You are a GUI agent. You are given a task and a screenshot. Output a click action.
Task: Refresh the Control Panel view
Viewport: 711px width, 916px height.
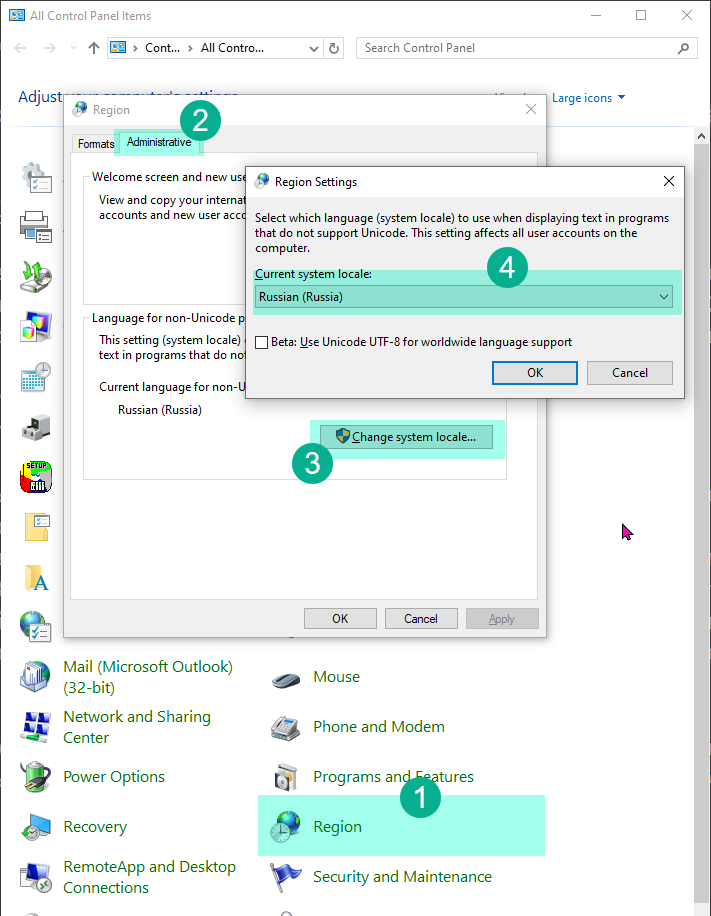pyautogui.click(x=335, y=48)
